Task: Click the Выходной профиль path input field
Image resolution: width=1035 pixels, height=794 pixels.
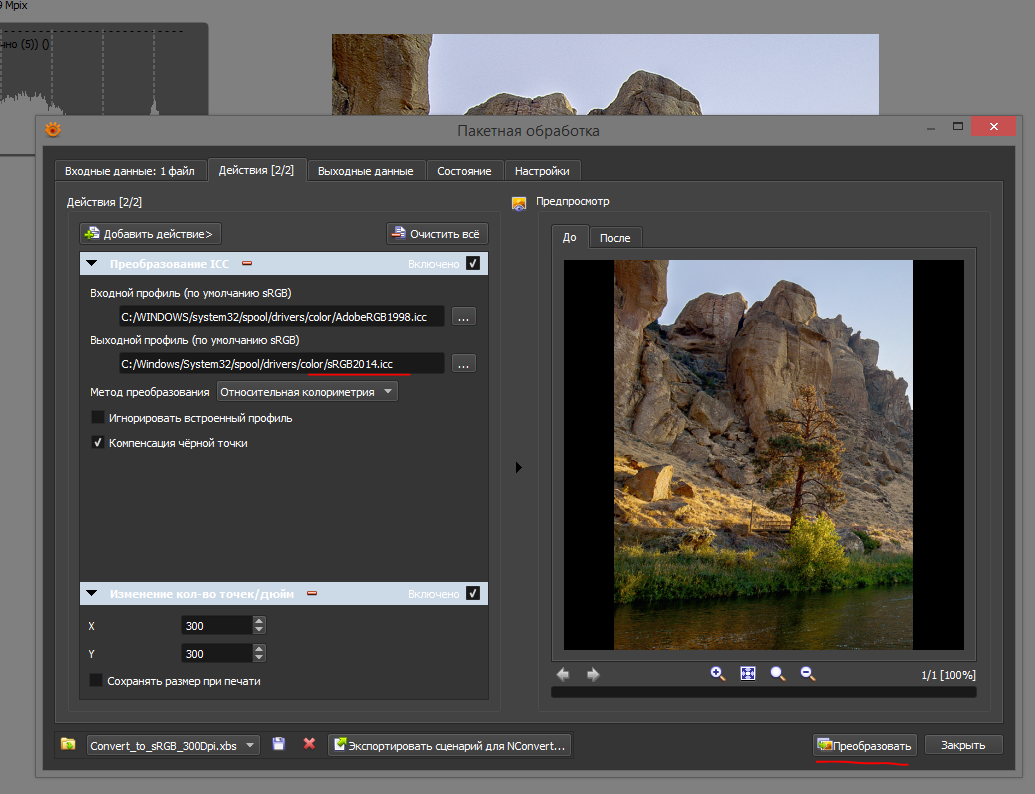Action: click(280, 364)
